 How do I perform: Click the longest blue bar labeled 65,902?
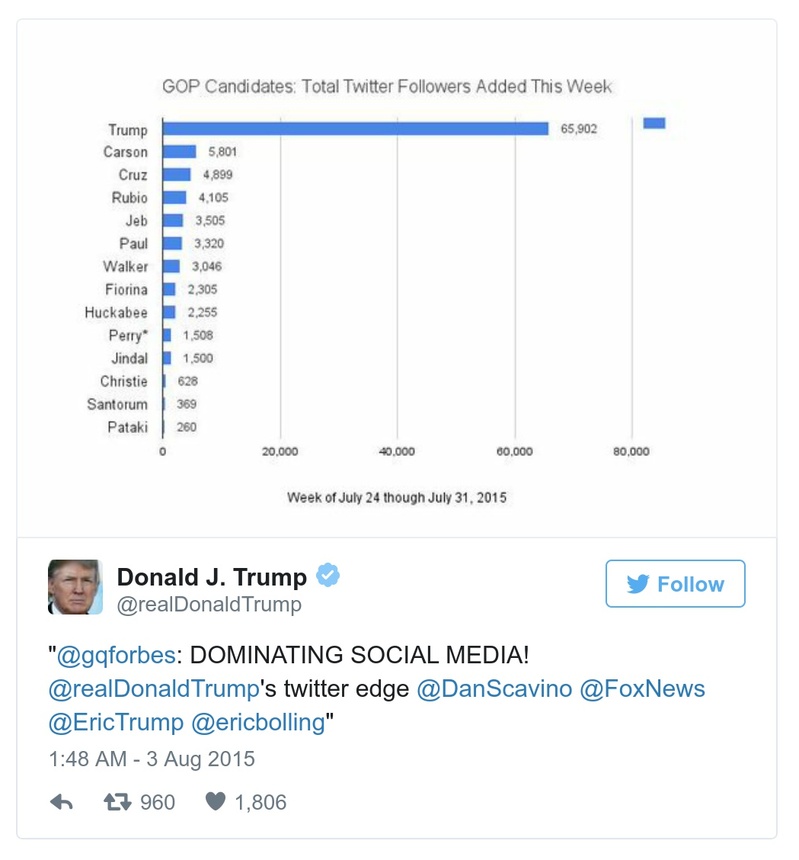(x=350, y=128)
